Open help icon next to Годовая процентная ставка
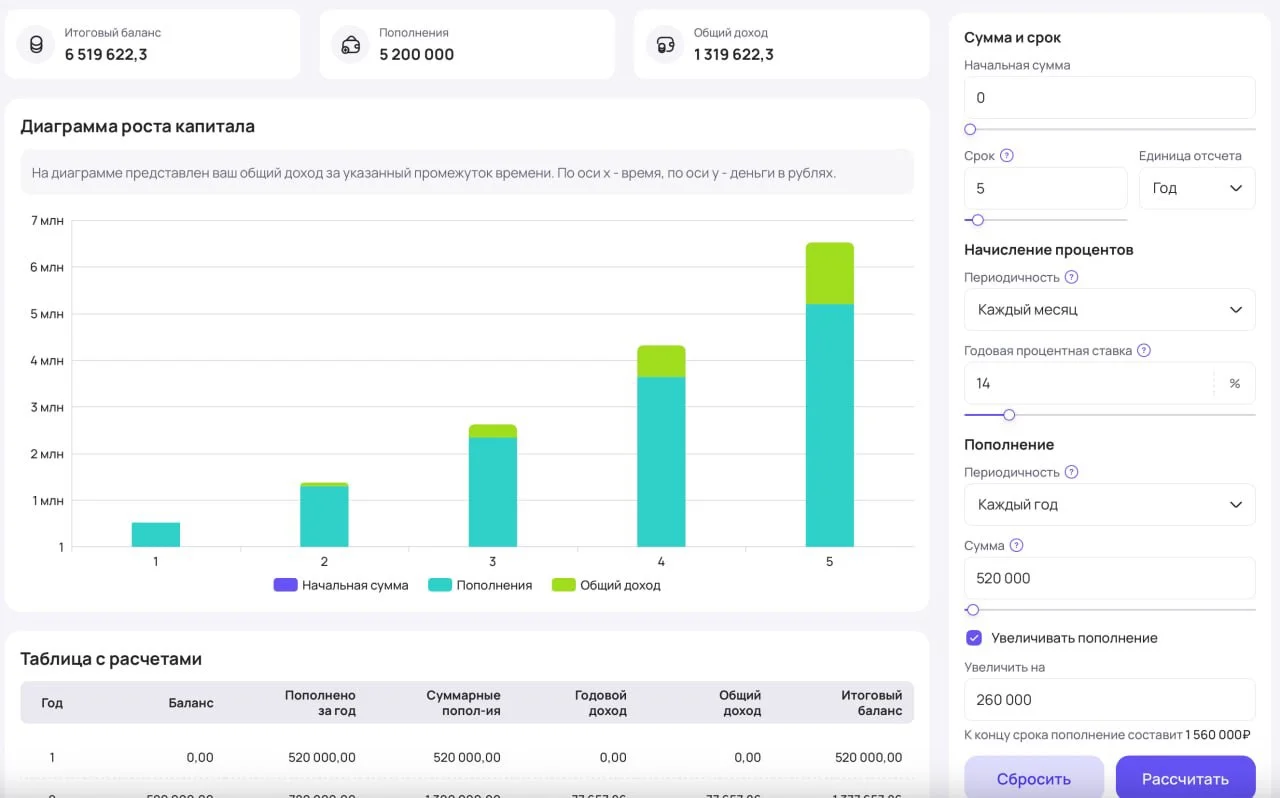1280x798 pixels. point(1144,351)
